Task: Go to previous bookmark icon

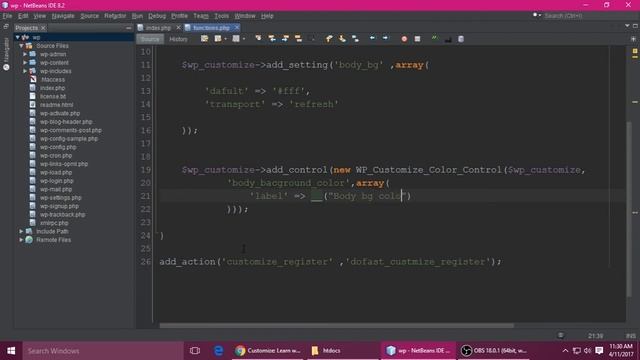Action: tap(329, 39)
